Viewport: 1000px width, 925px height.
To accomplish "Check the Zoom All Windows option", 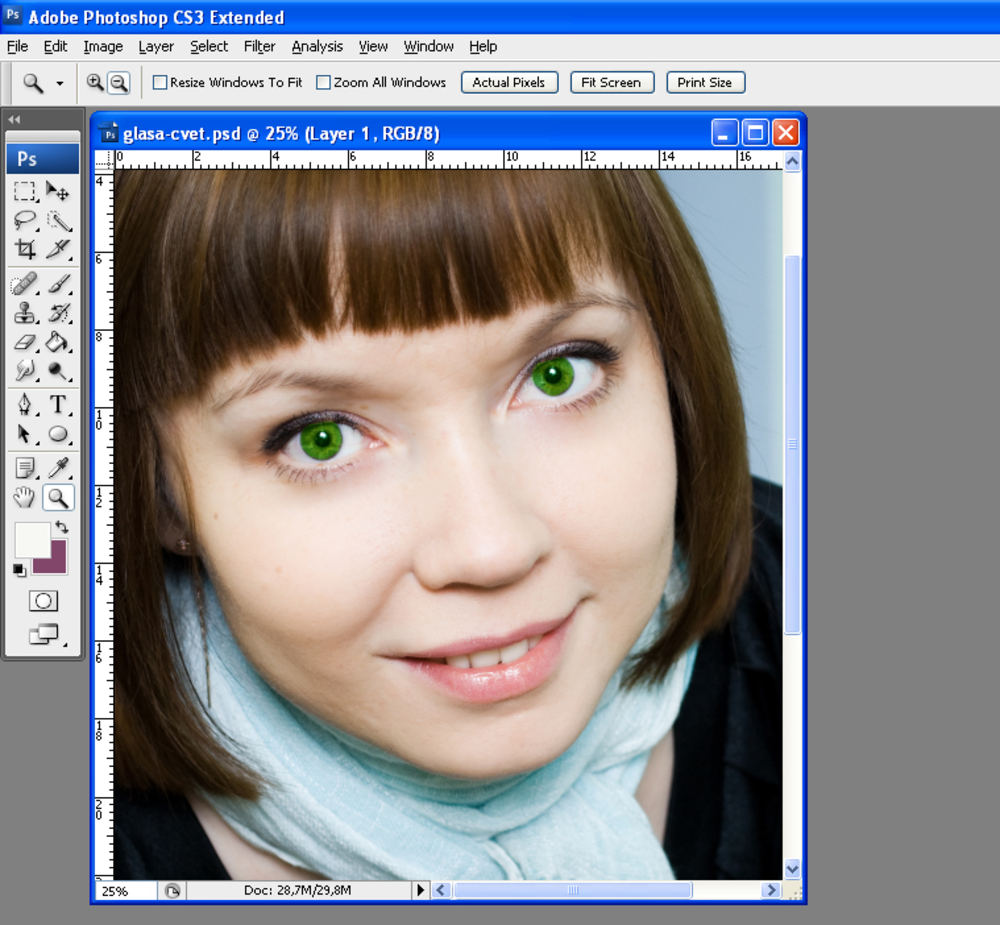I will point(323,83).
